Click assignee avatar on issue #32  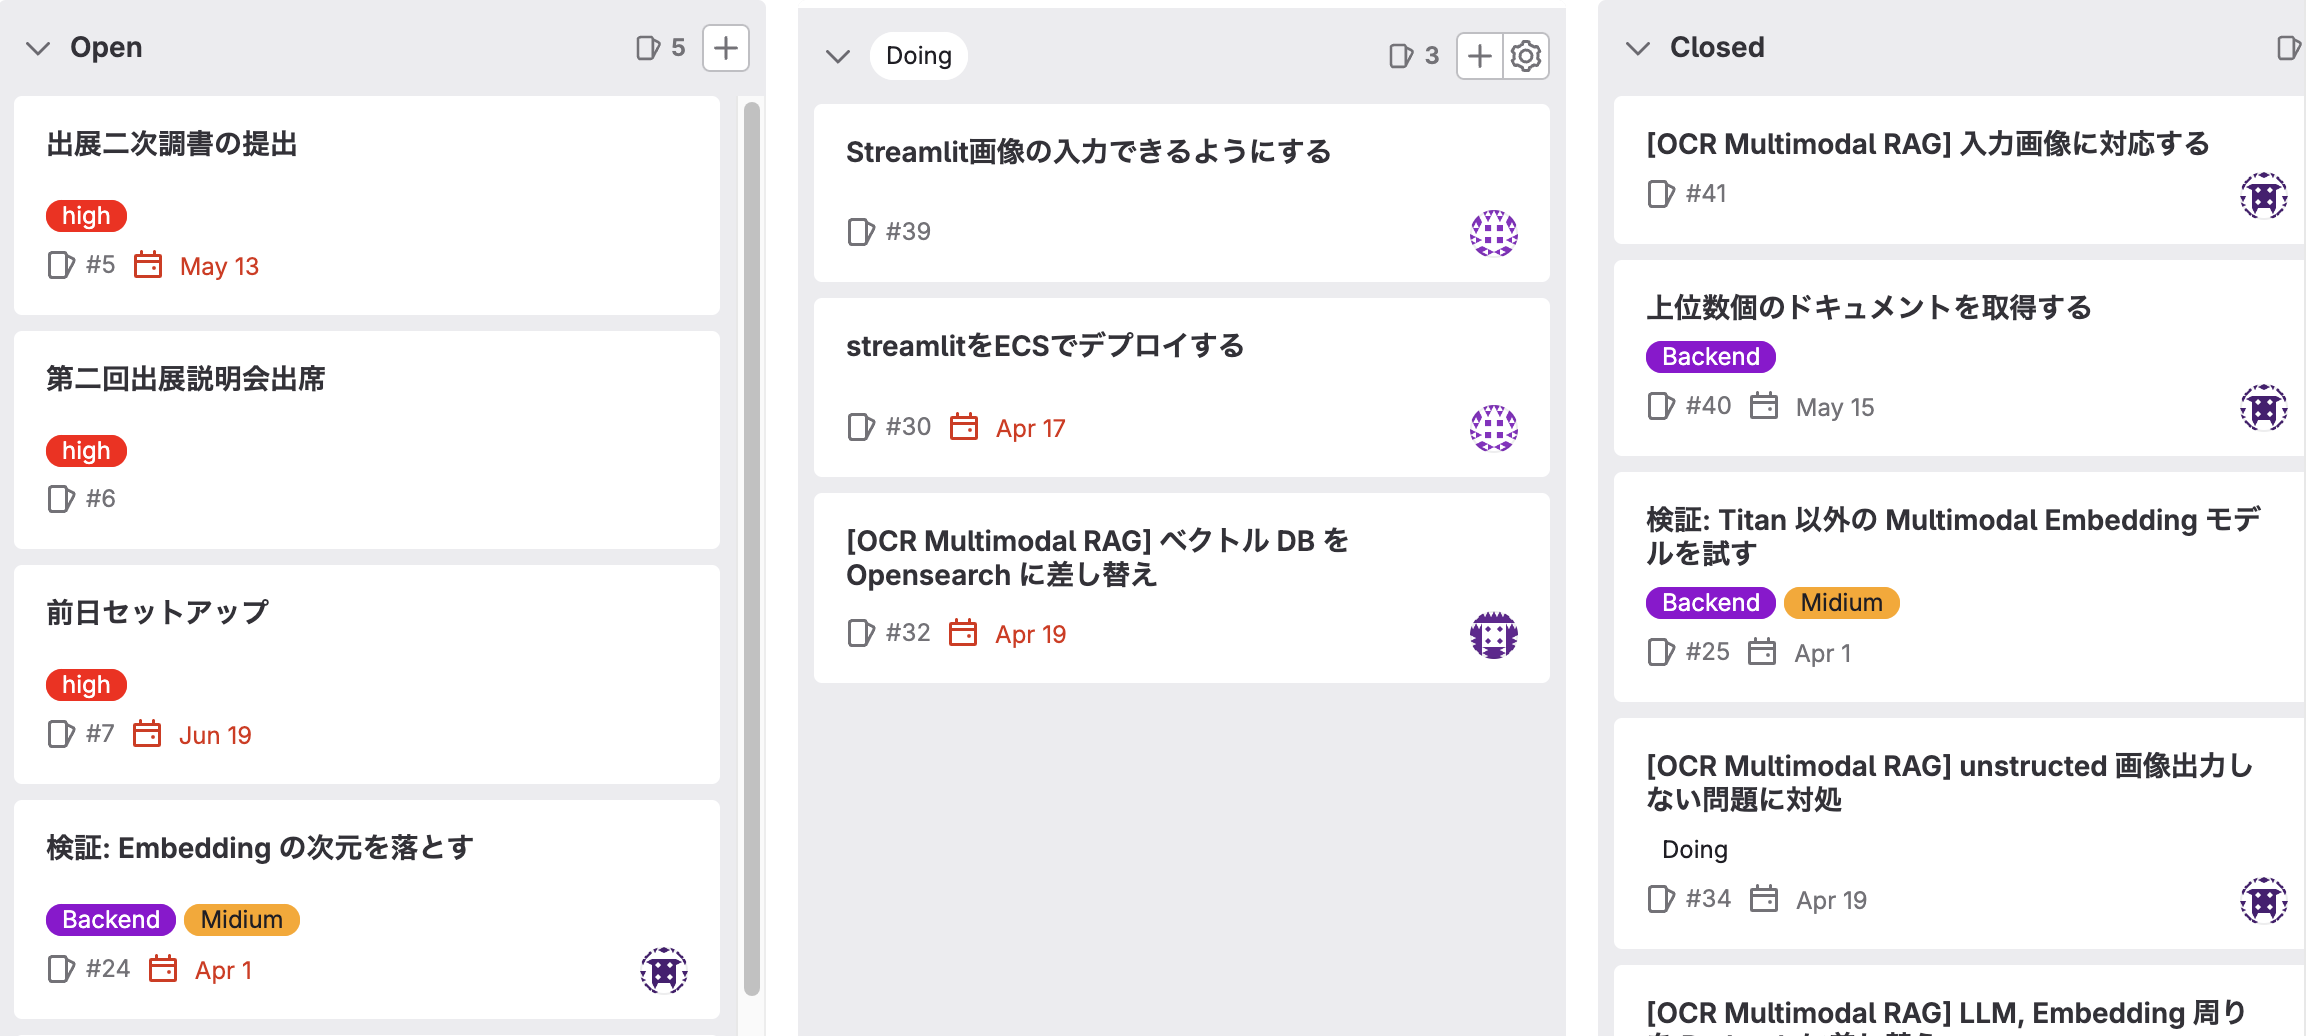[x=1493, y=635]
